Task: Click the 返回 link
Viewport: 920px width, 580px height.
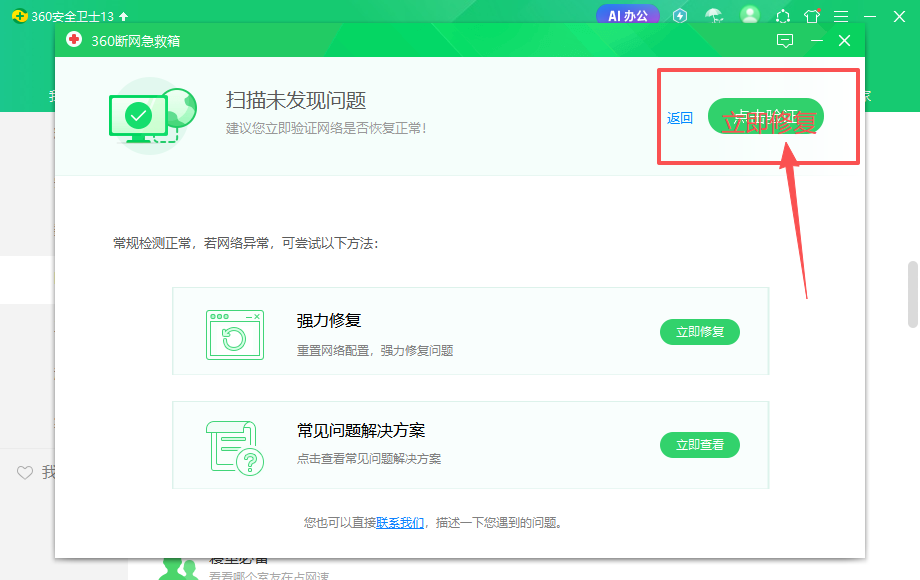Action: [x=680, y=118]
